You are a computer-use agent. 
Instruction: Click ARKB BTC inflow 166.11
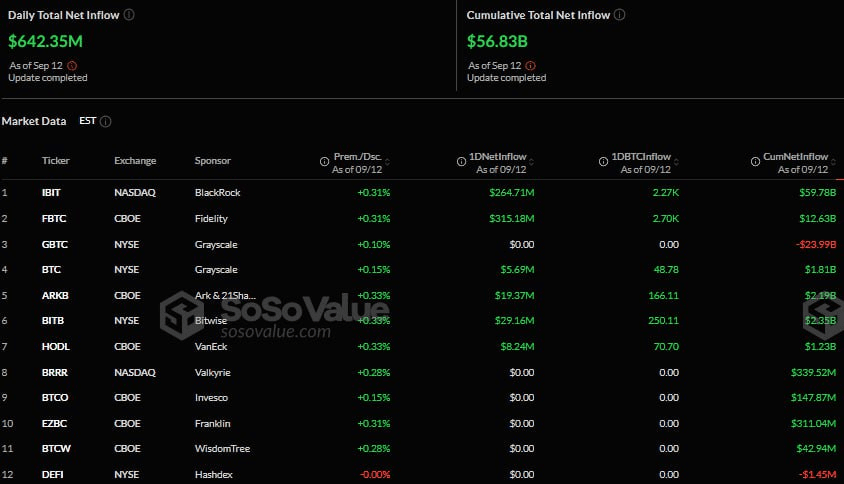pyautogui.click(x=663, y=296)
